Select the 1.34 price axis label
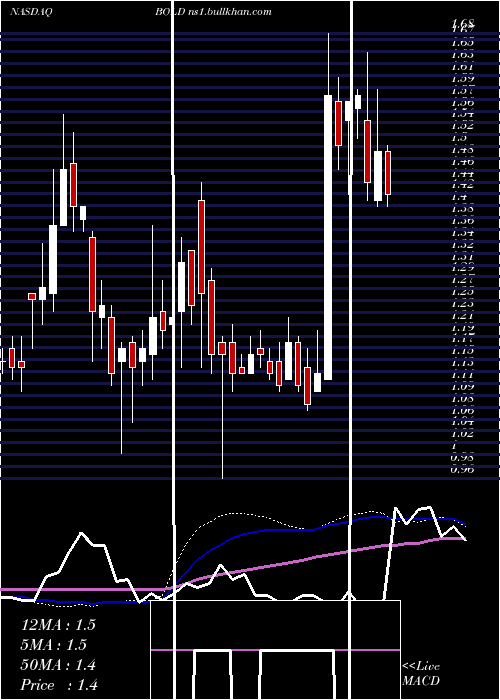Image resolution: width=500 pixels, height=700 pixels. (462, 233)
